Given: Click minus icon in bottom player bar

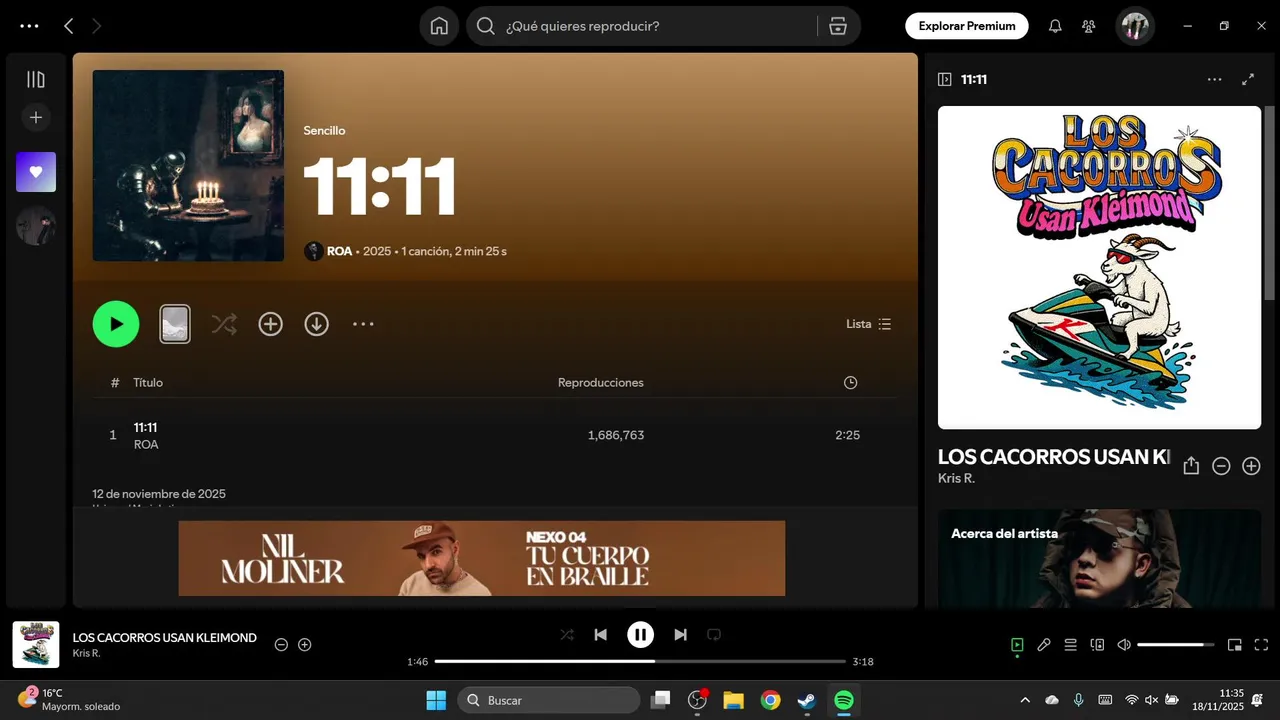Looking at the screenshot, I should coord(281,645).
